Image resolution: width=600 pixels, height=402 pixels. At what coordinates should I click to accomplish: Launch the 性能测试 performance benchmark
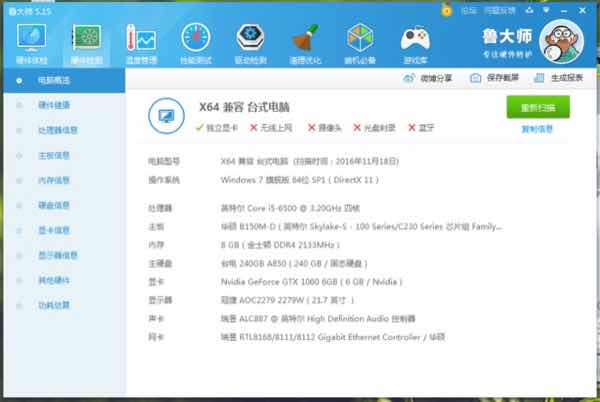pyautogui.click(x=196, y=43)
